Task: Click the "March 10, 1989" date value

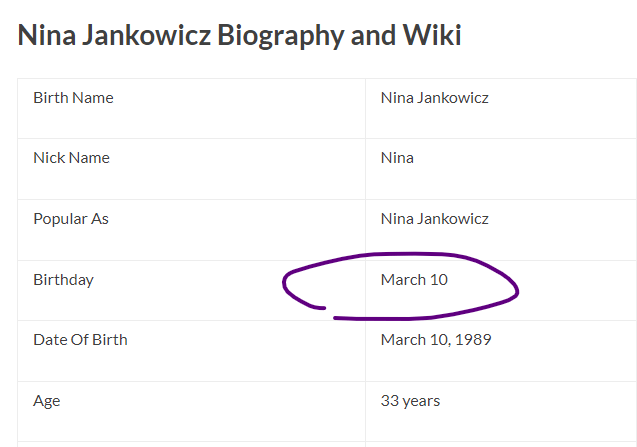Action: pyautogui.click(x=436, y=340)
